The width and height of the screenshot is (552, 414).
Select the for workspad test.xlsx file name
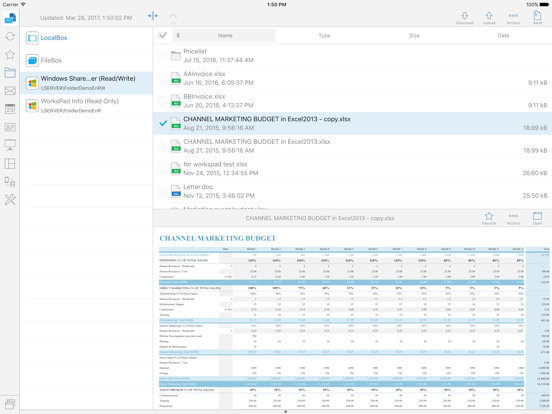pyautogui.click(x=215, y=164)
